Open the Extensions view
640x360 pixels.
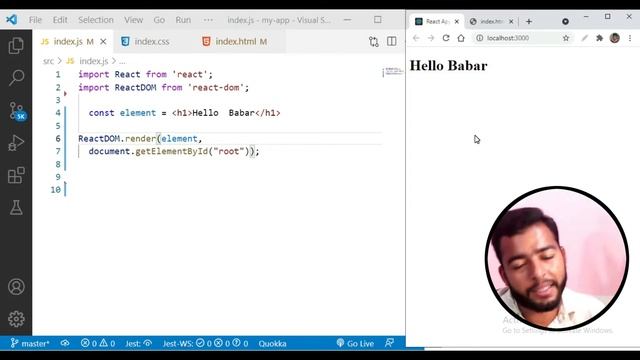point(16,175)
